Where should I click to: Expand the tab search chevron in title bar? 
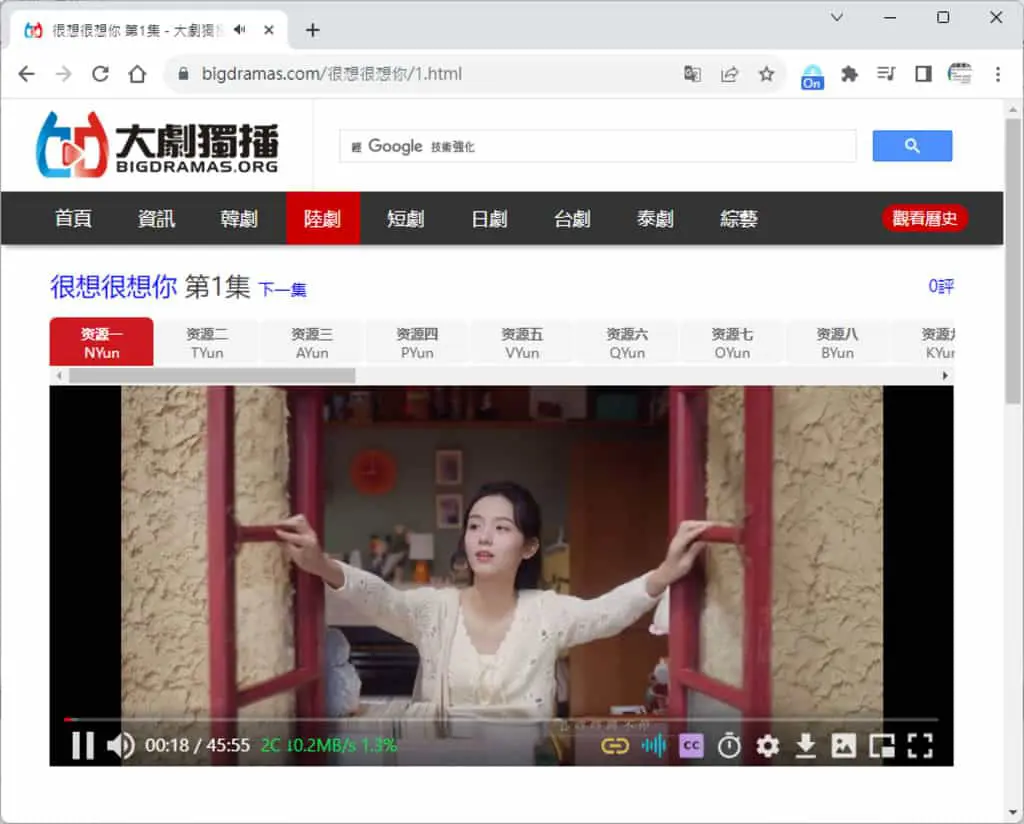837,17
